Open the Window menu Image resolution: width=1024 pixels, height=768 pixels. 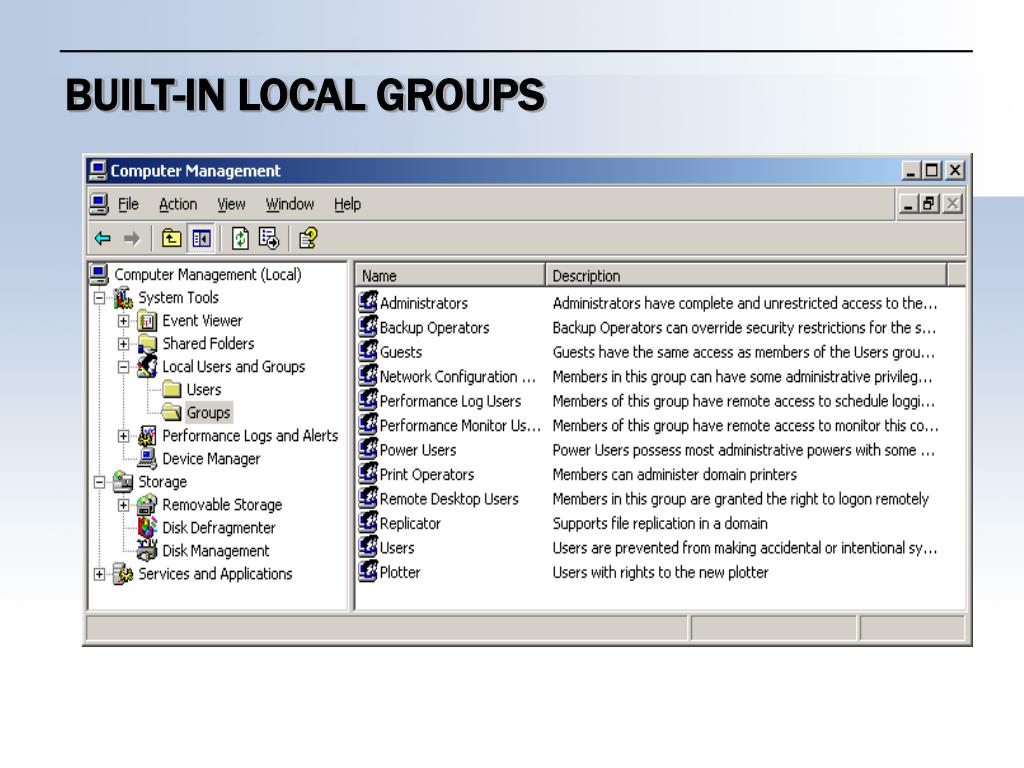[x=289, y=204]
